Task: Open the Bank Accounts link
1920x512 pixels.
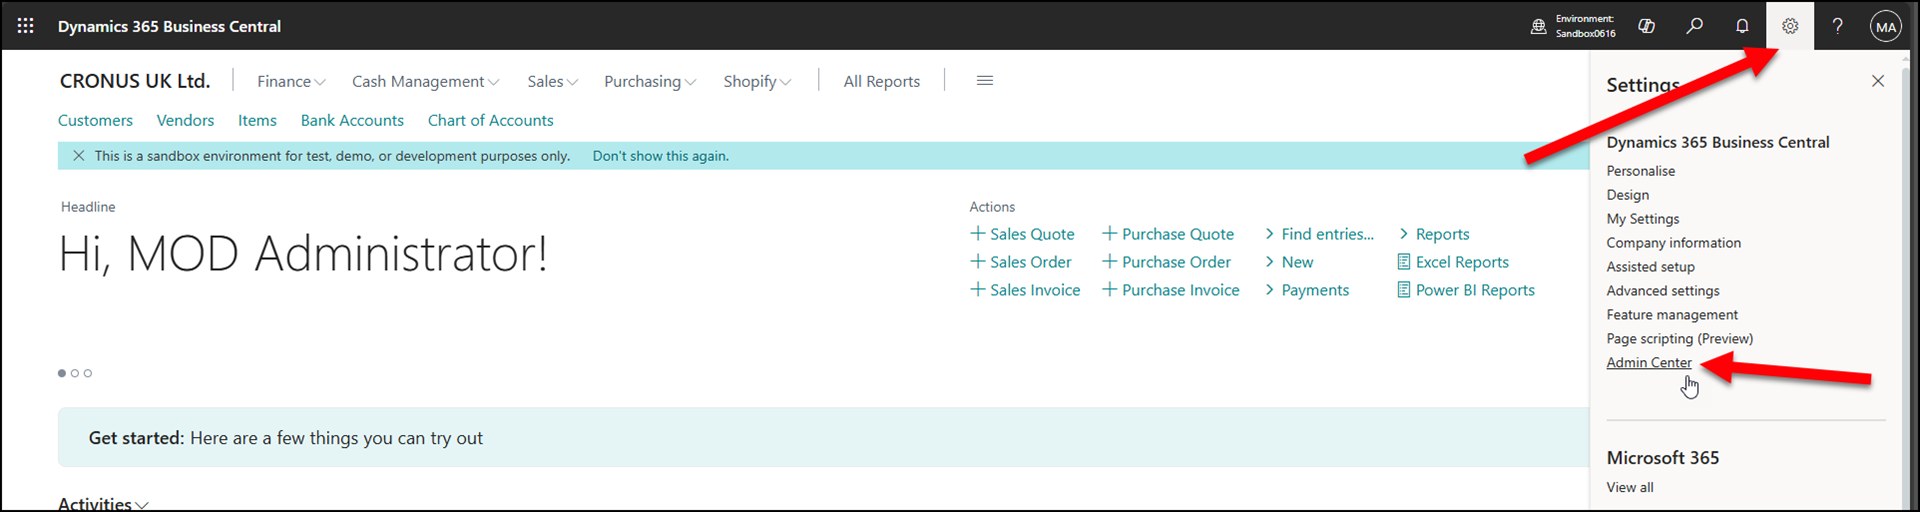Action: (352, 120)
